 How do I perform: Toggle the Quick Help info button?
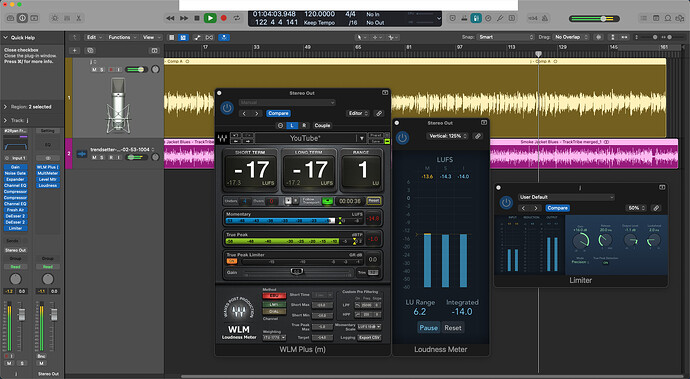tap(22, 18)
